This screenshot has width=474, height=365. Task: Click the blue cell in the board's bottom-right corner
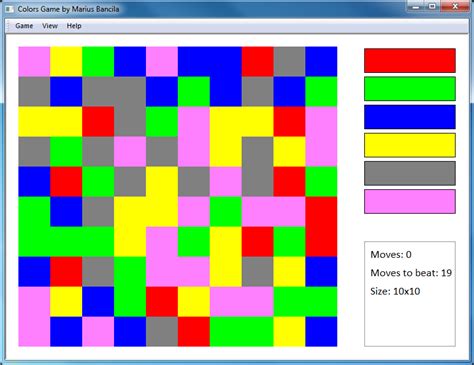[321, 332]
